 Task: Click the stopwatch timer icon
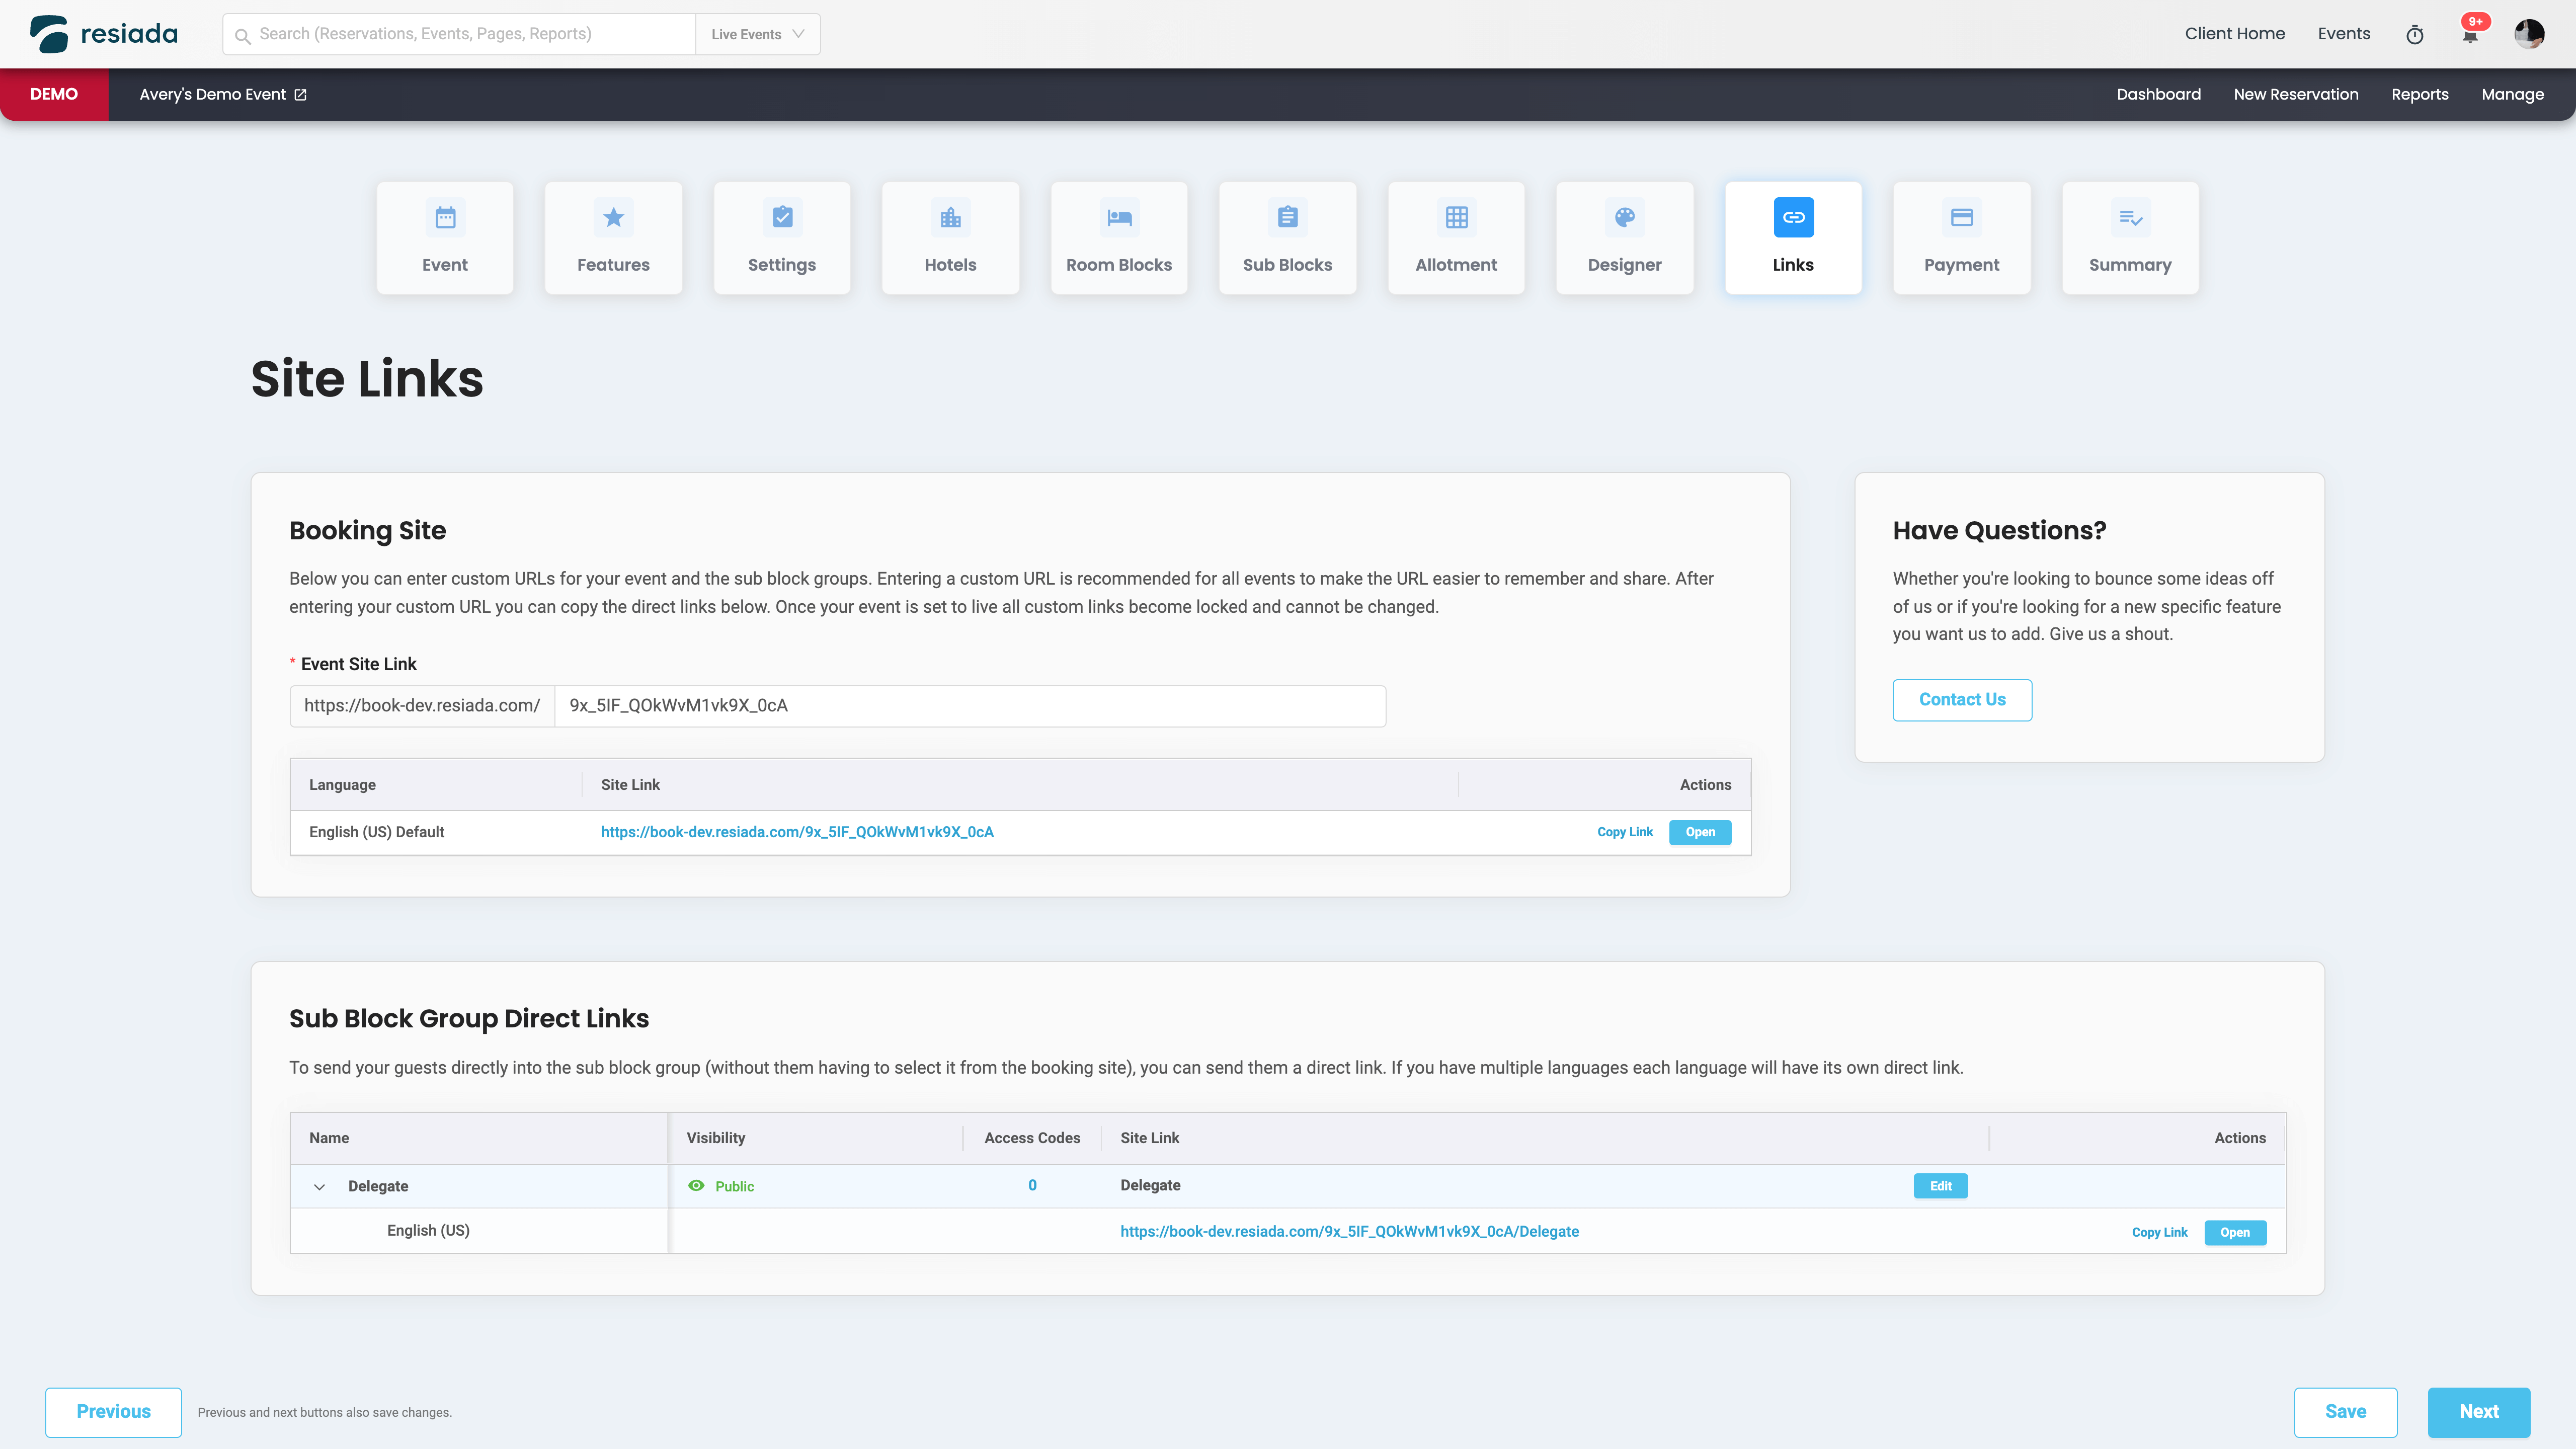[2414, 35]
